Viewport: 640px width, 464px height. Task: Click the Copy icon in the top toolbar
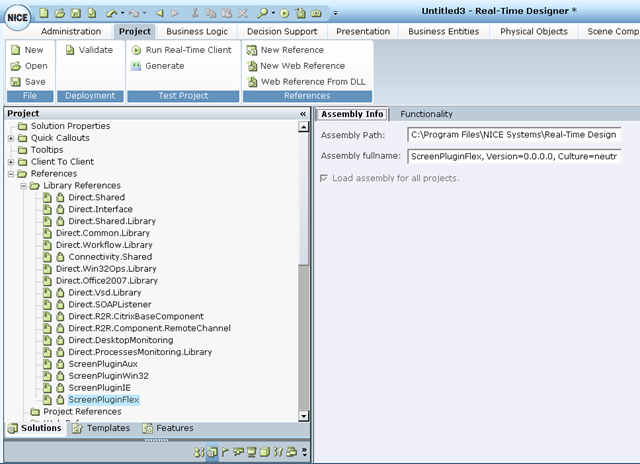click(x=211, y=13)
